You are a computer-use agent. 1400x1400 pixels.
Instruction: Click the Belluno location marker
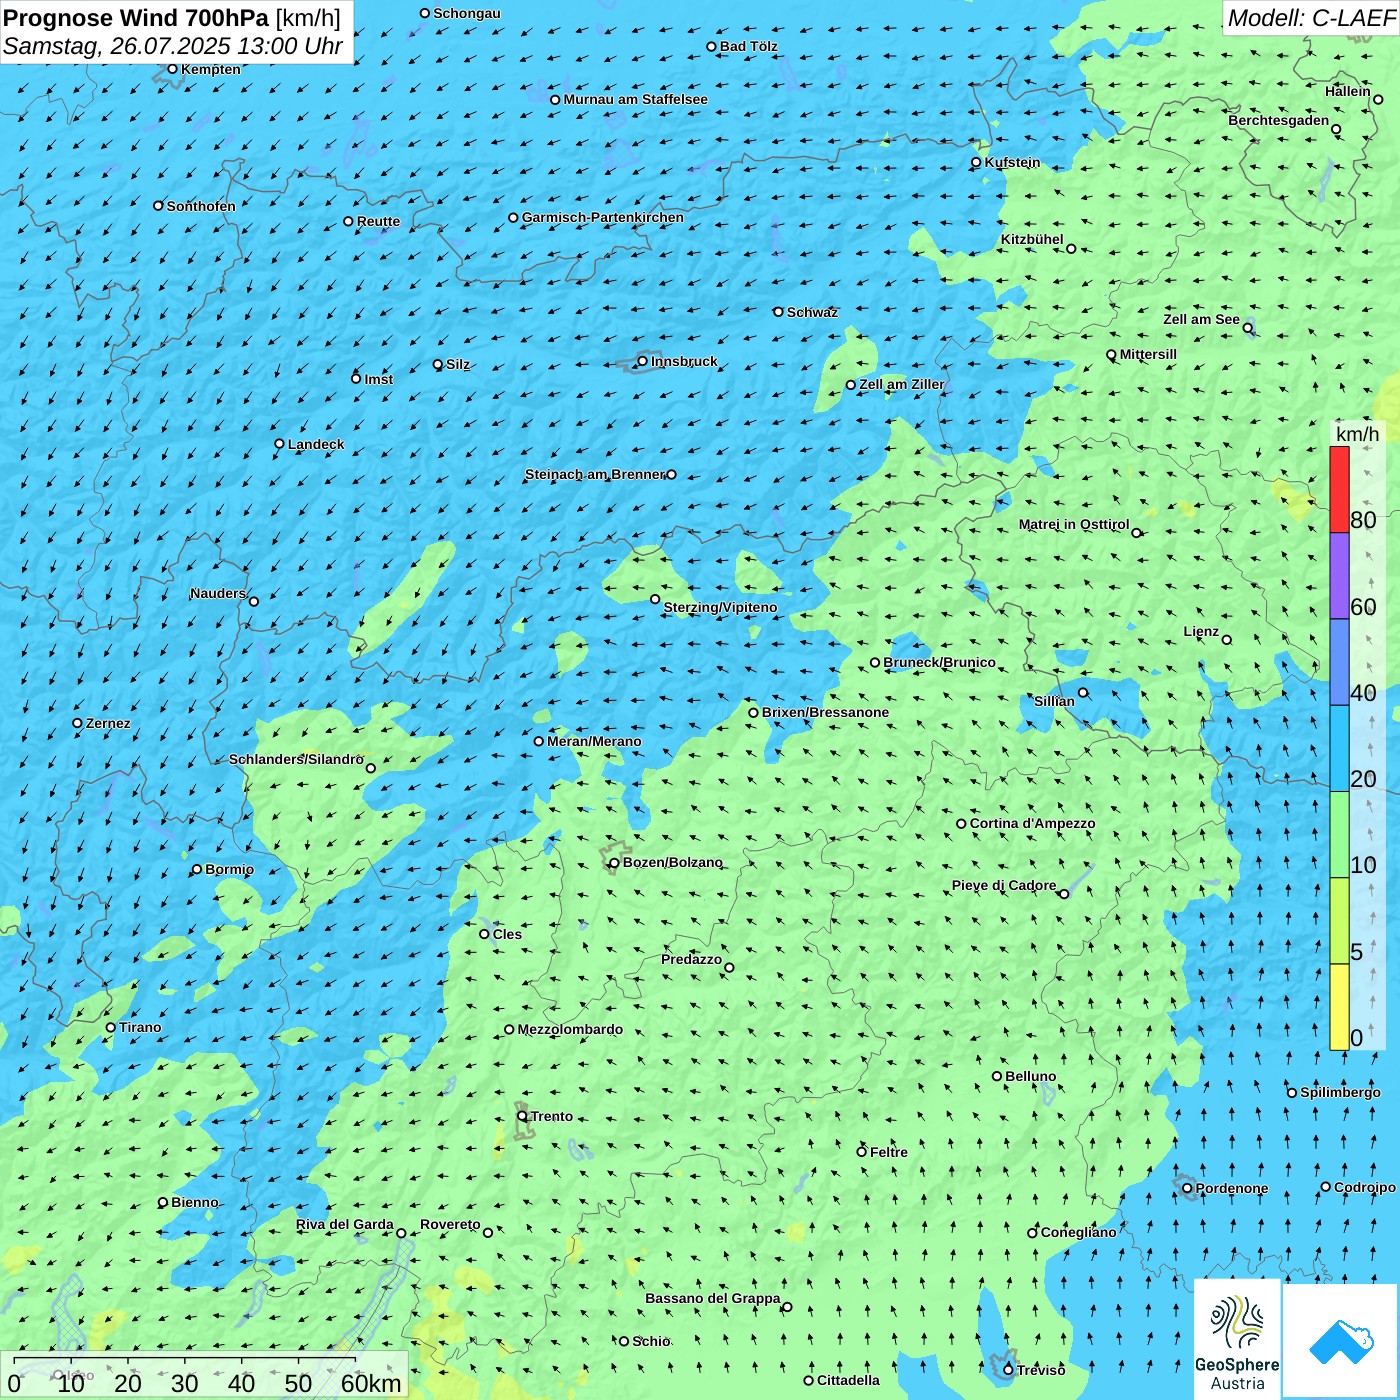tap(996, 1076)
